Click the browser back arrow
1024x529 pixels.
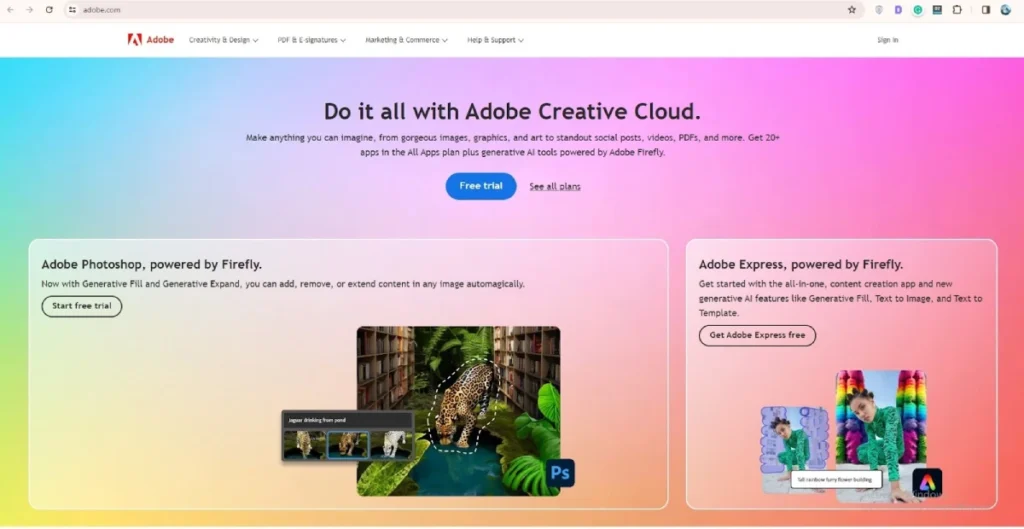pos(11,10)
